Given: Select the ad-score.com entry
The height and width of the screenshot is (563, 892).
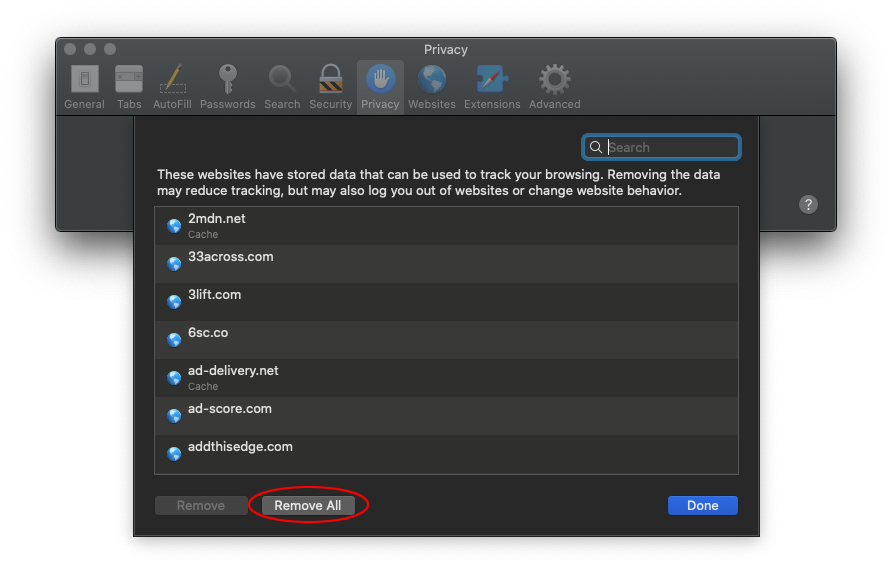Looking at the screenshot, I should coord(447,416).
